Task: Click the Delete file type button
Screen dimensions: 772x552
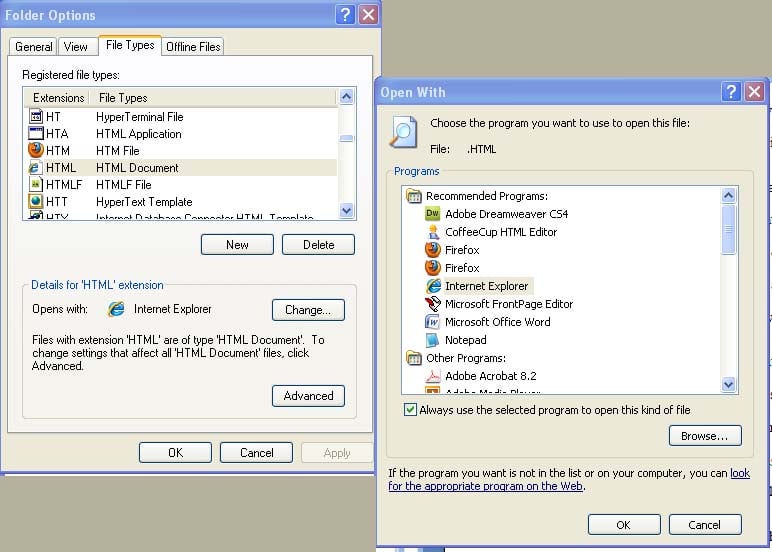Action: click(x=319, y=245)
